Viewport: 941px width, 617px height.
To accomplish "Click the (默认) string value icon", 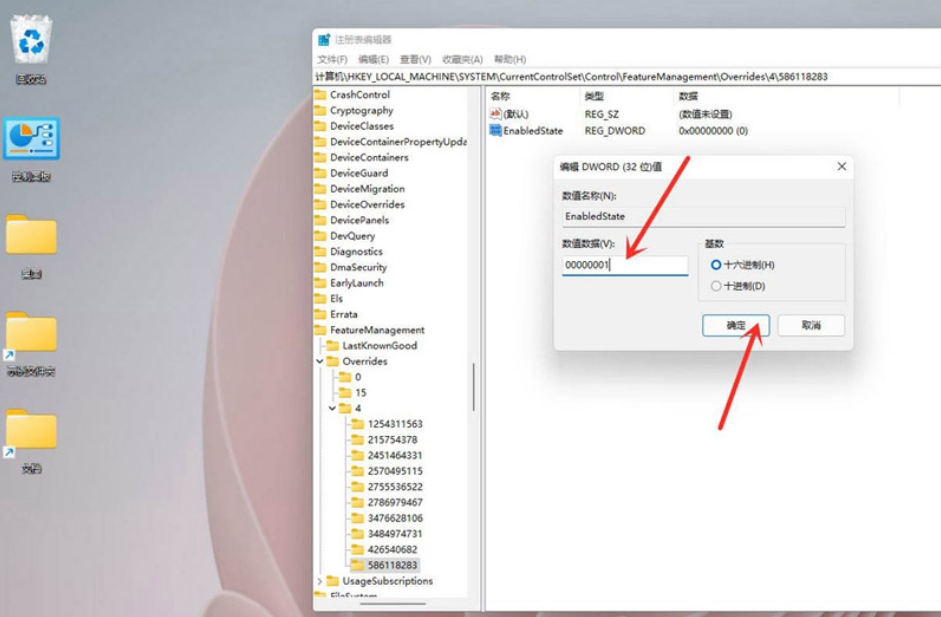I will tap(495, 114).
